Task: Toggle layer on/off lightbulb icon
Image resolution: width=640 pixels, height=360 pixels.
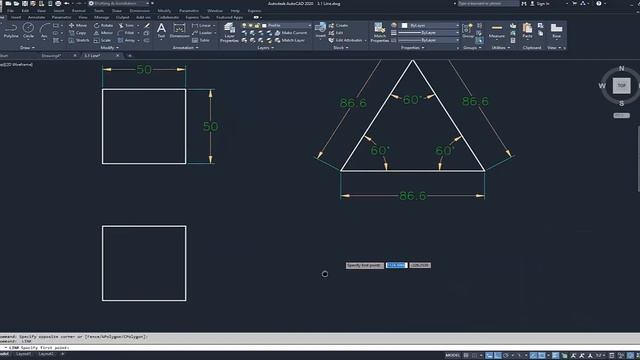Action: (x=244, y=25)
